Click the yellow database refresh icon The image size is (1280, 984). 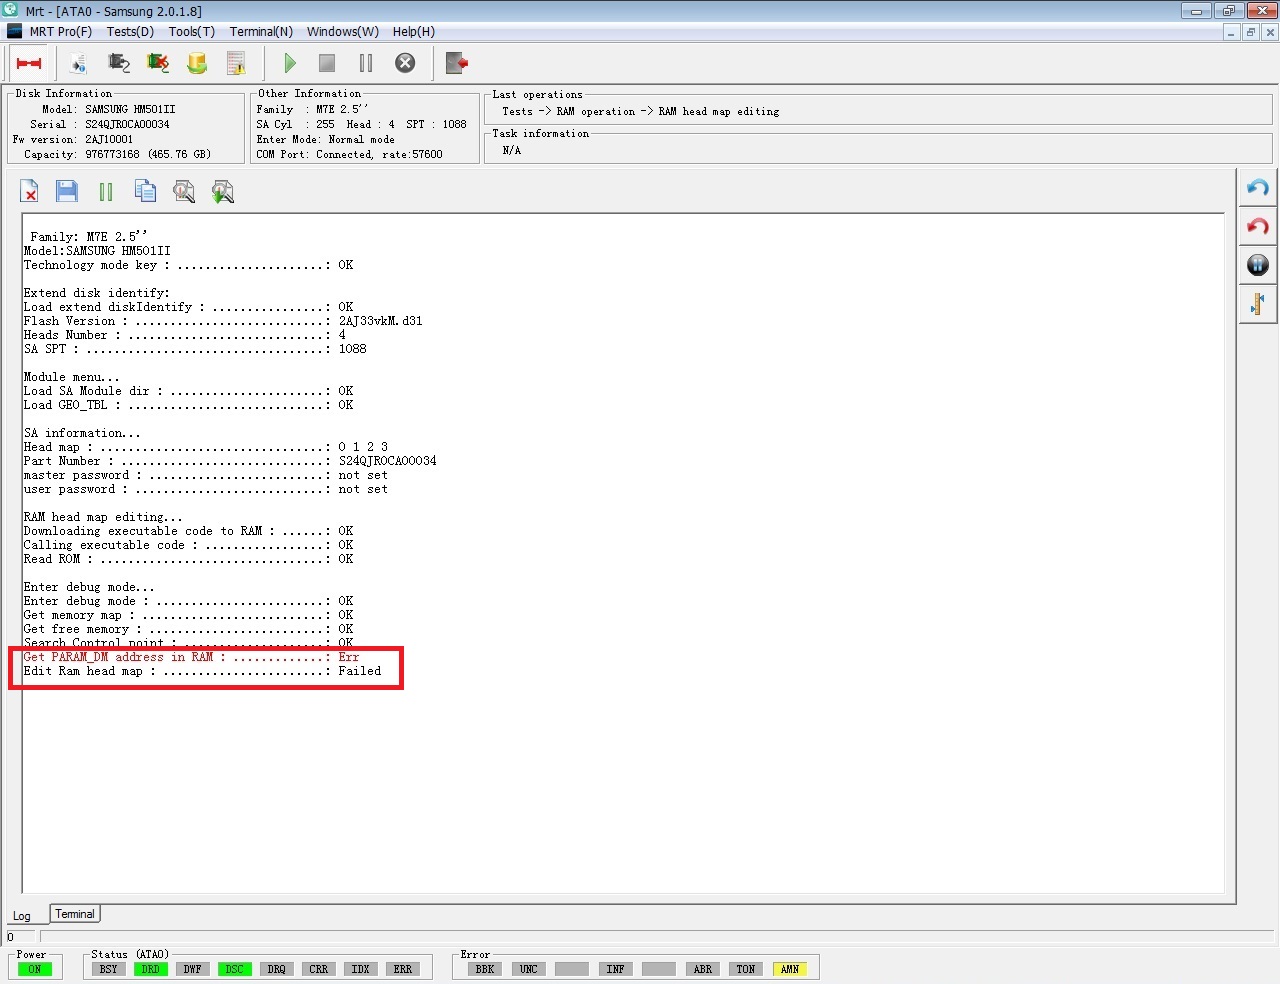[x=197, y=63]
